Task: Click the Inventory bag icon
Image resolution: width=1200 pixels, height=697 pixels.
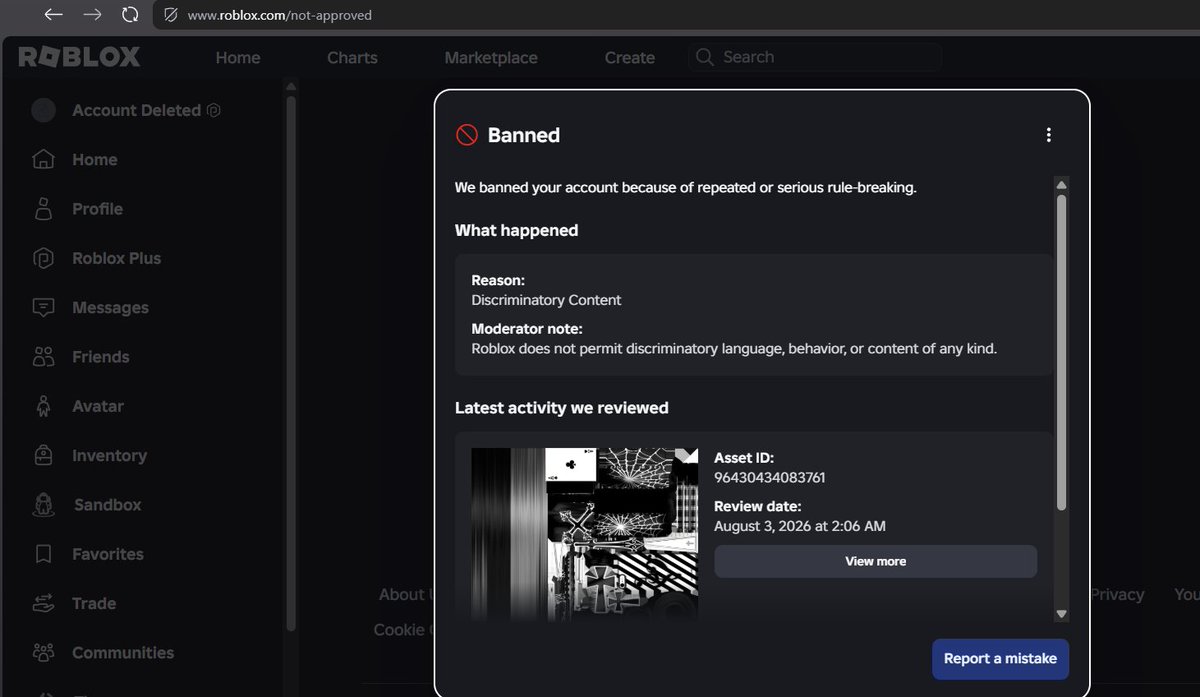Action: coord(43,455)
